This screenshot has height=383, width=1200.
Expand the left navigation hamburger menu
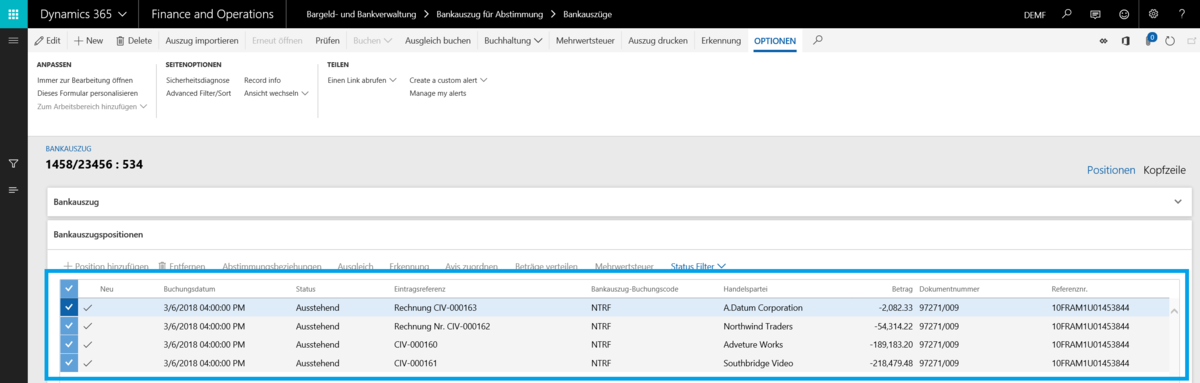pyautogui.click(x=13, y=40)
